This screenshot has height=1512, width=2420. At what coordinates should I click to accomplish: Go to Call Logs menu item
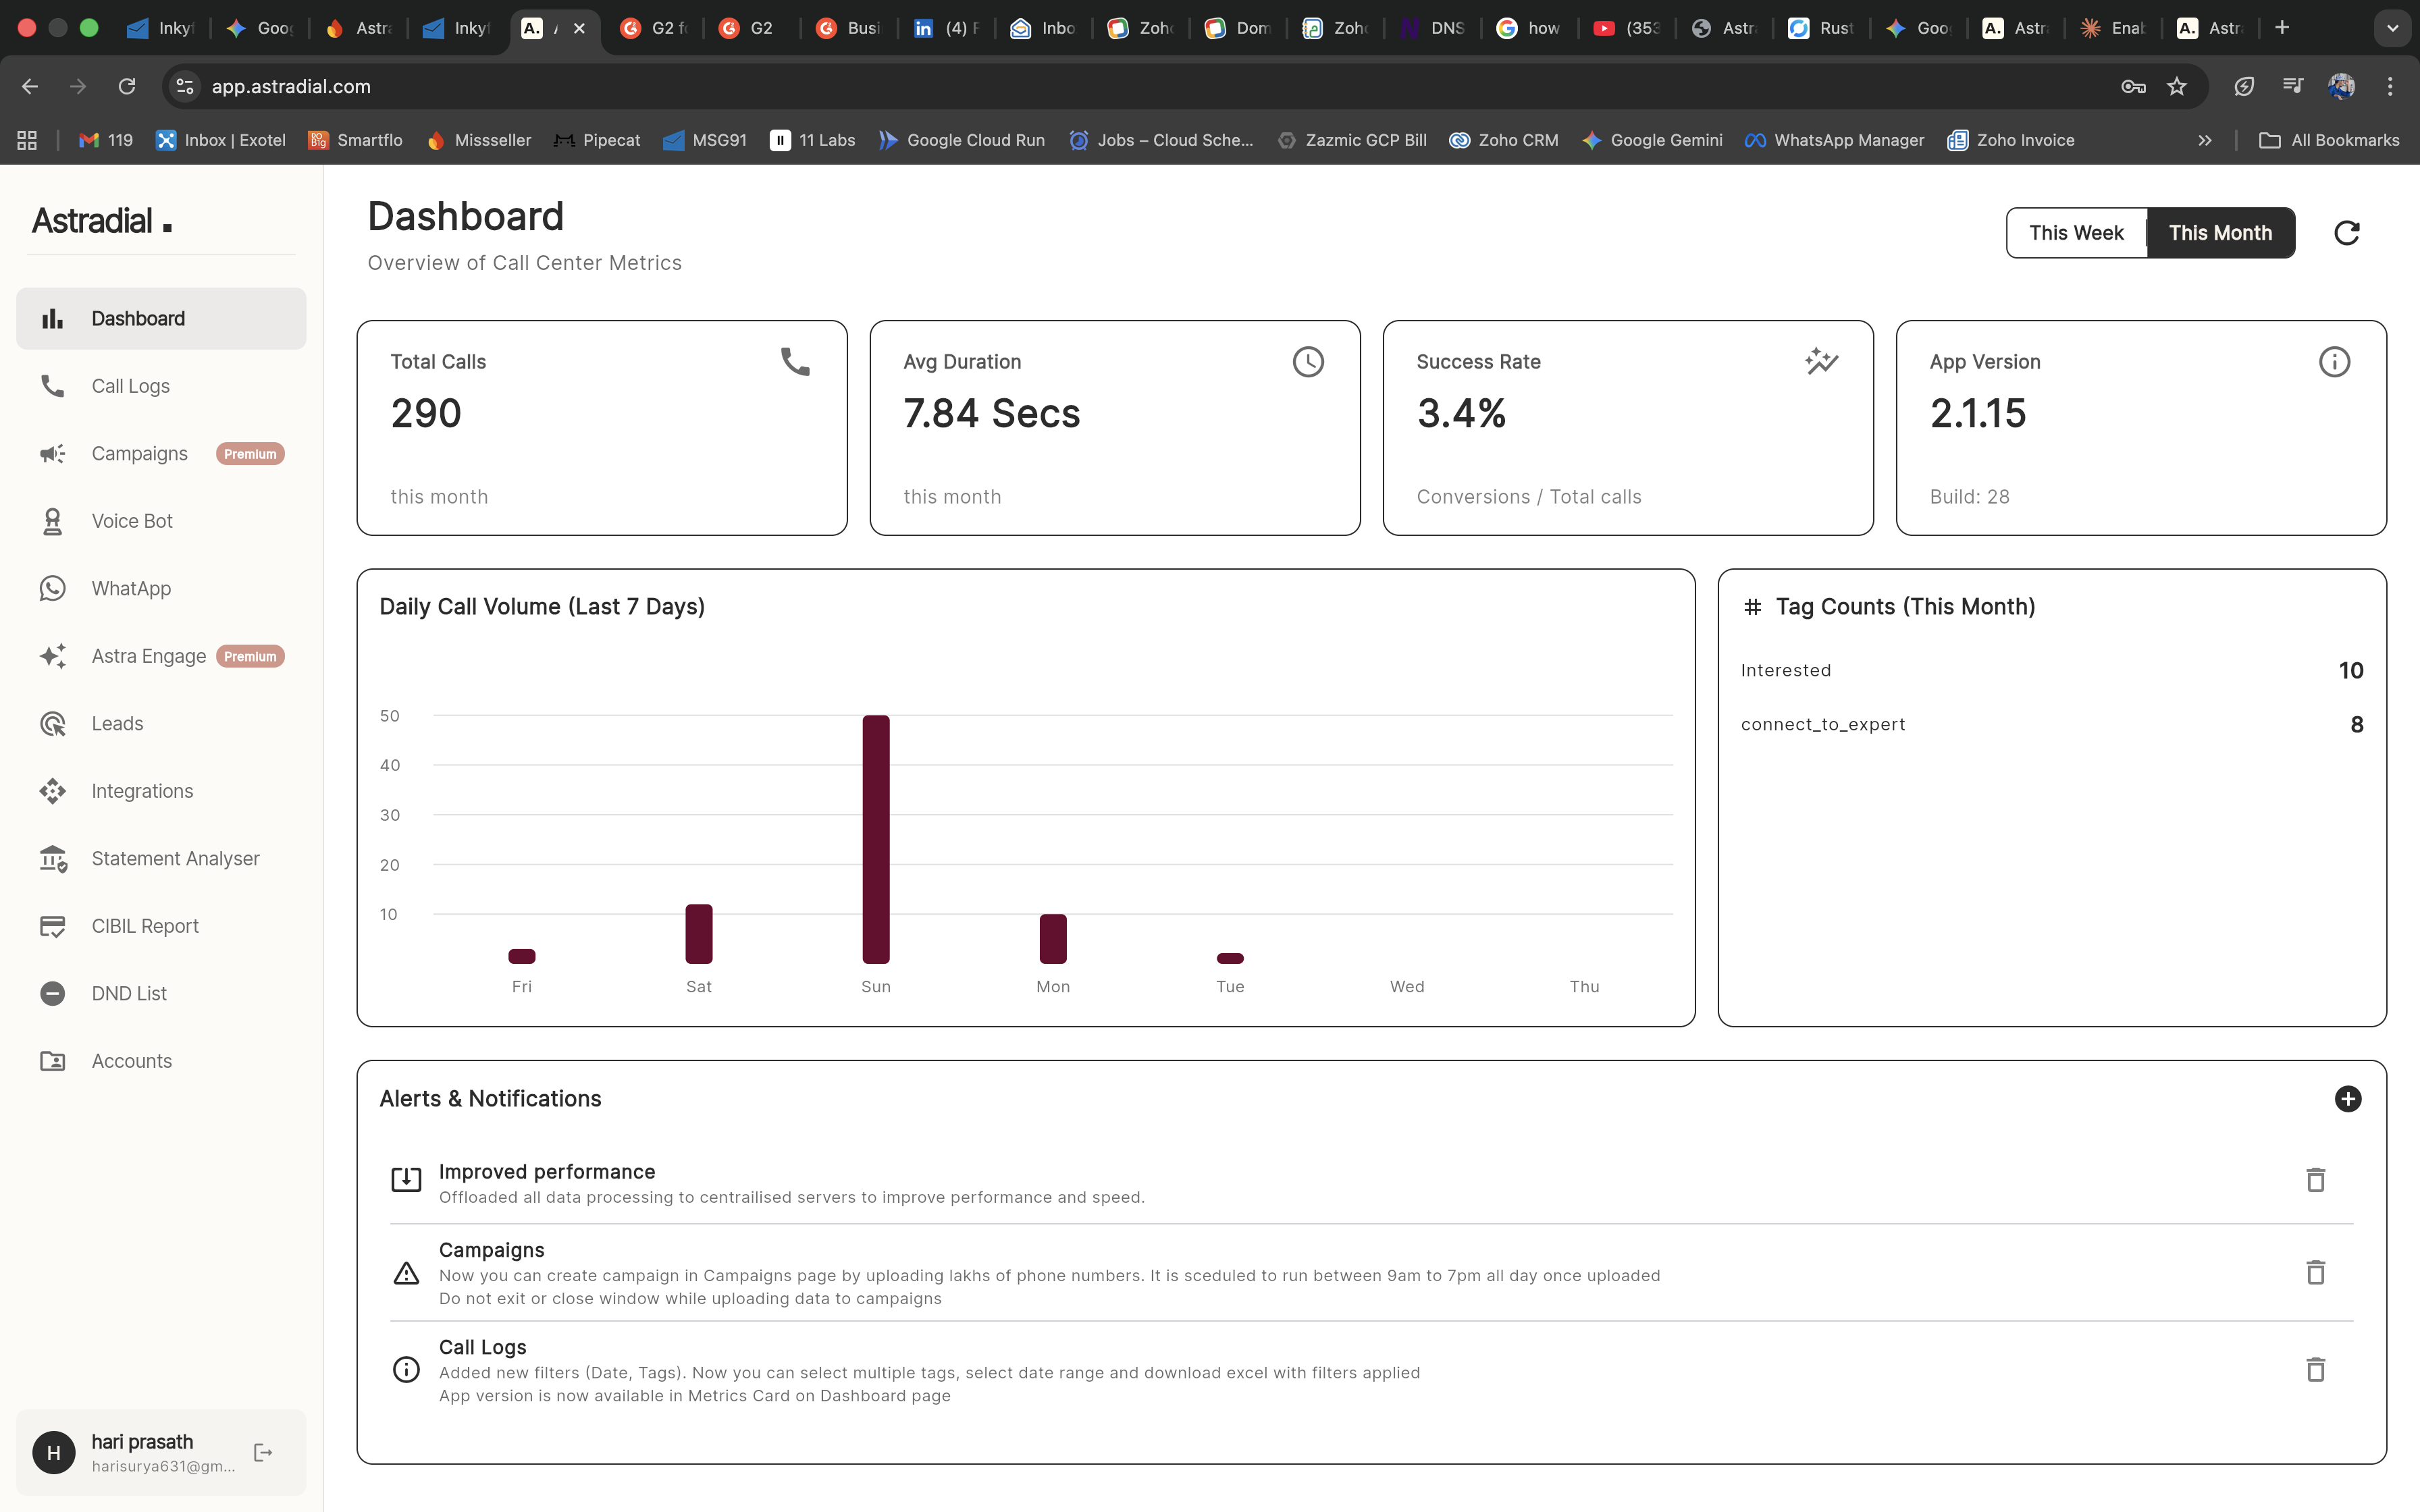point(130,386)
